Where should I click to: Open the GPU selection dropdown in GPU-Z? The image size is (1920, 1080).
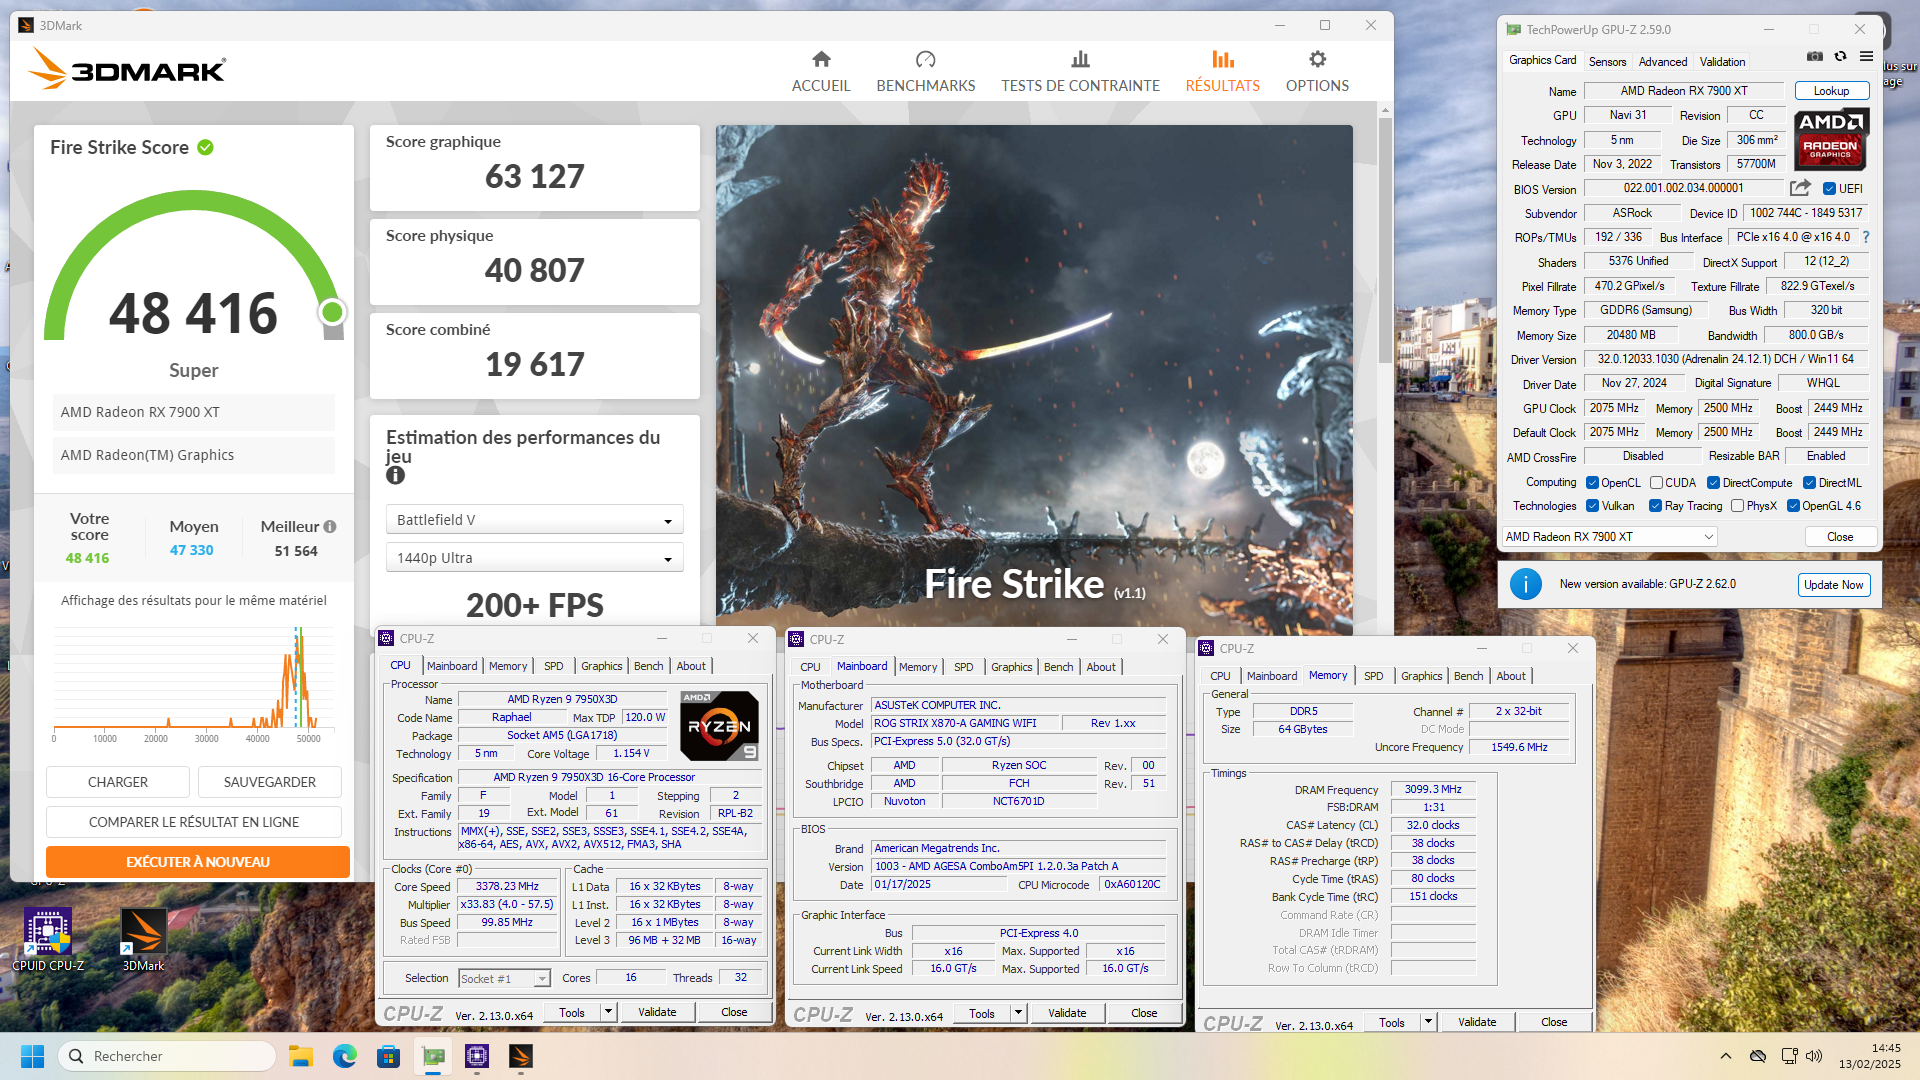point(1609,537)
